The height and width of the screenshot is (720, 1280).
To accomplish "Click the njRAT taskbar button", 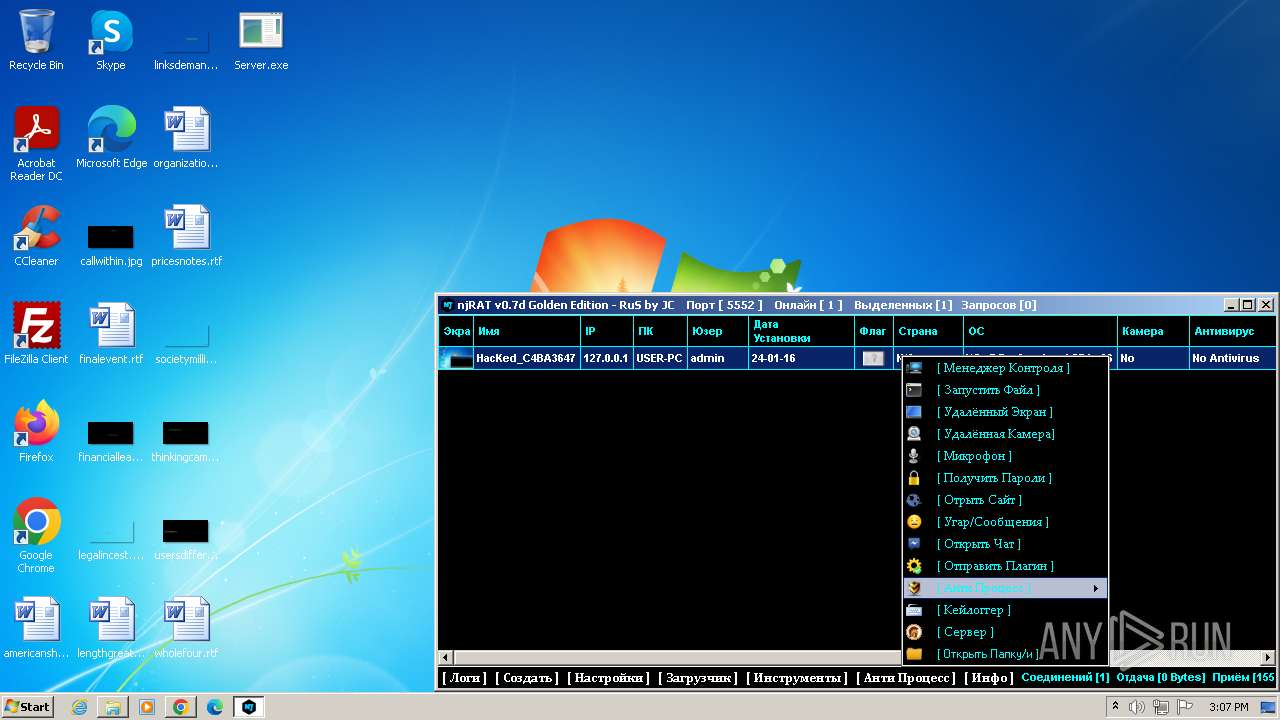I will pos(249,707).
